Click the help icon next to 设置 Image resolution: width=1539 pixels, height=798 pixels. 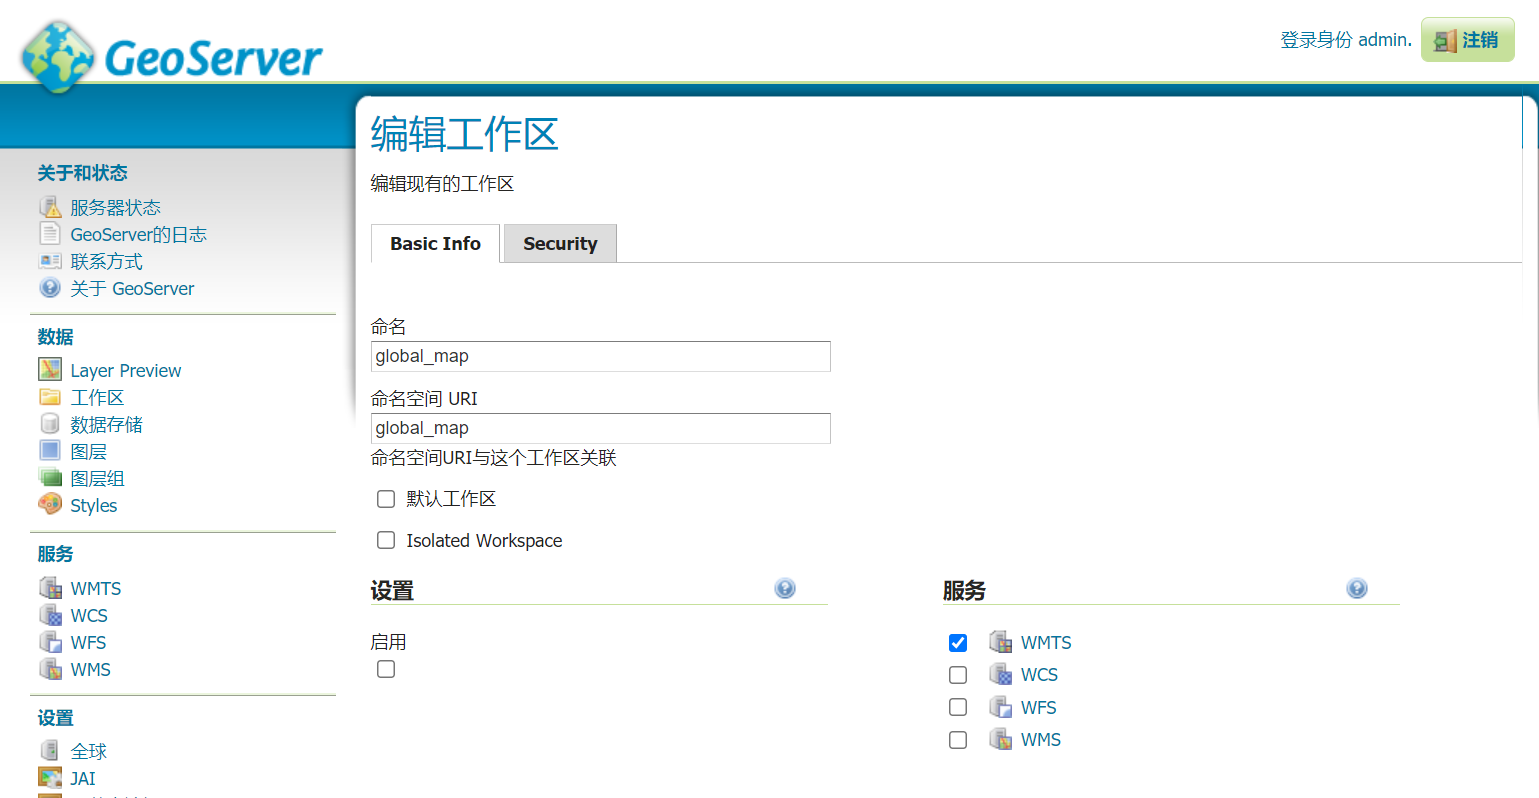point(784,589)
